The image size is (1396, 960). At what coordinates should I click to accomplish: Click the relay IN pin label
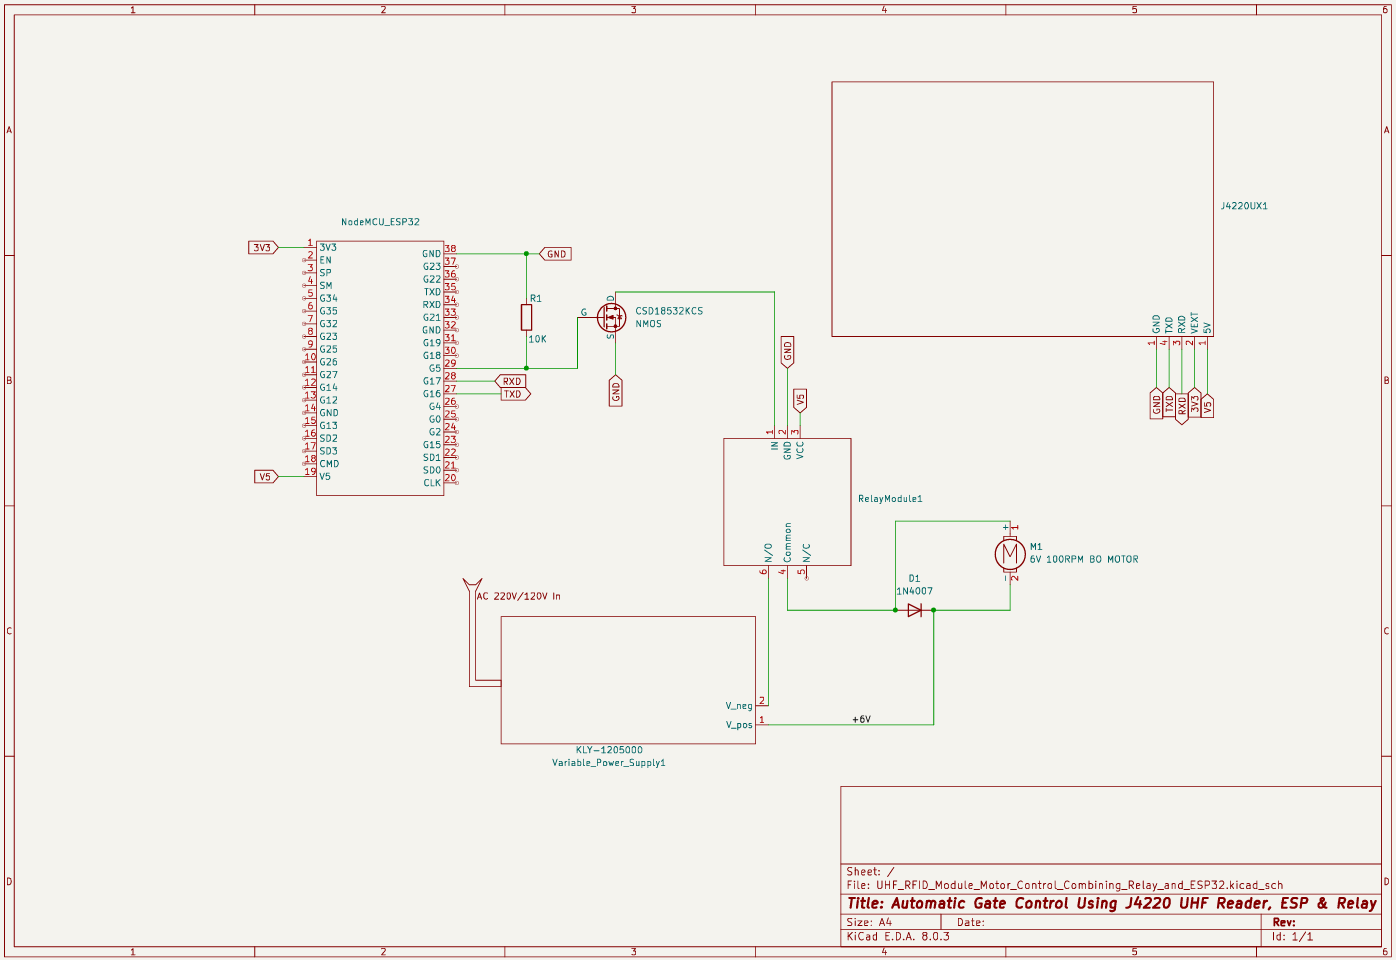(775, 445)
